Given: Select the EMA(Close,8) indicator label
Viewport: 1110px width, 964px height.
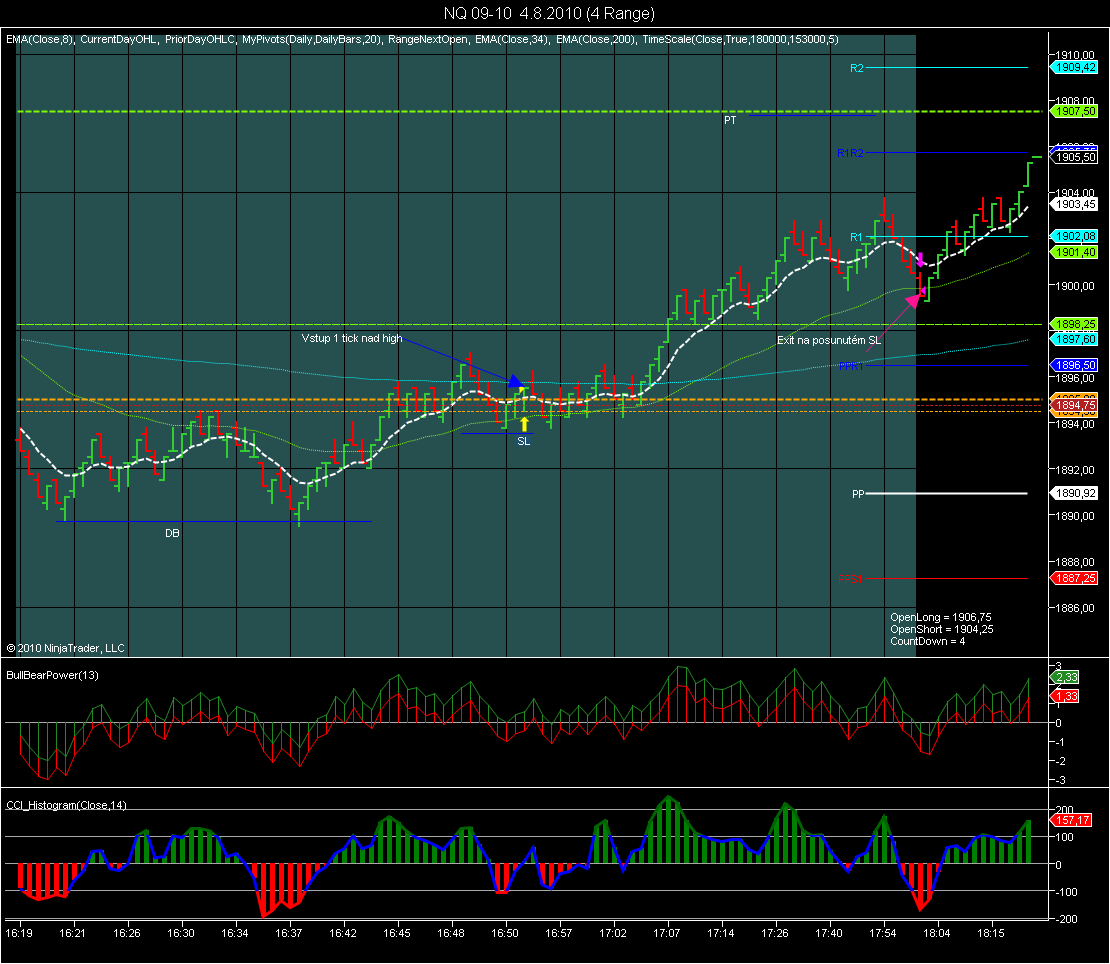Looking at the screenshot, I should pyautogui.click(x=39, y=40).
